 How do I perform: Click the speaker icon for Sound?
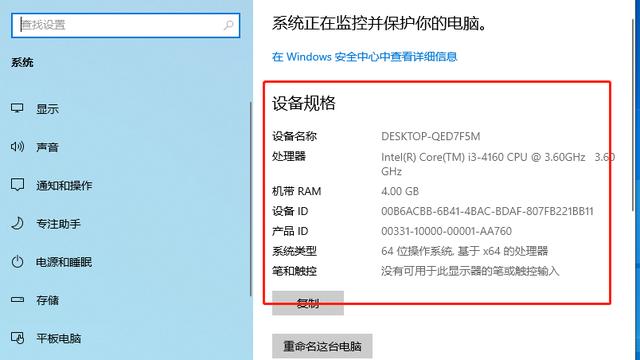pyautogui.click(x=17, y=146)
